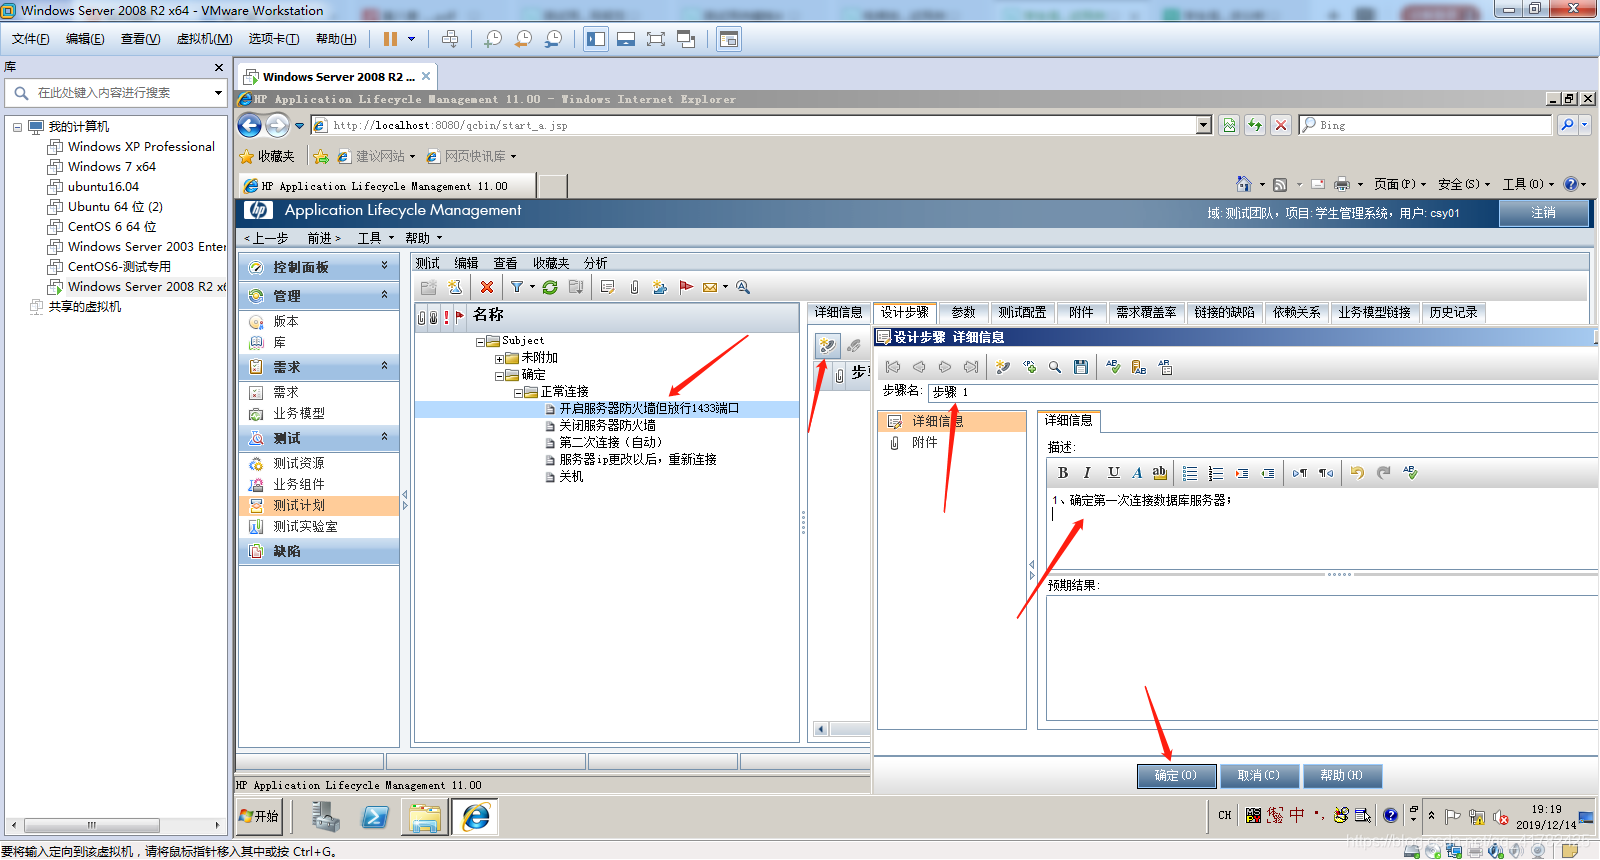Image resolution: width=1600 pixels, height=860 pixels.
Task: Open the 分析 menu in test plan
Action: tap(595, 263)
